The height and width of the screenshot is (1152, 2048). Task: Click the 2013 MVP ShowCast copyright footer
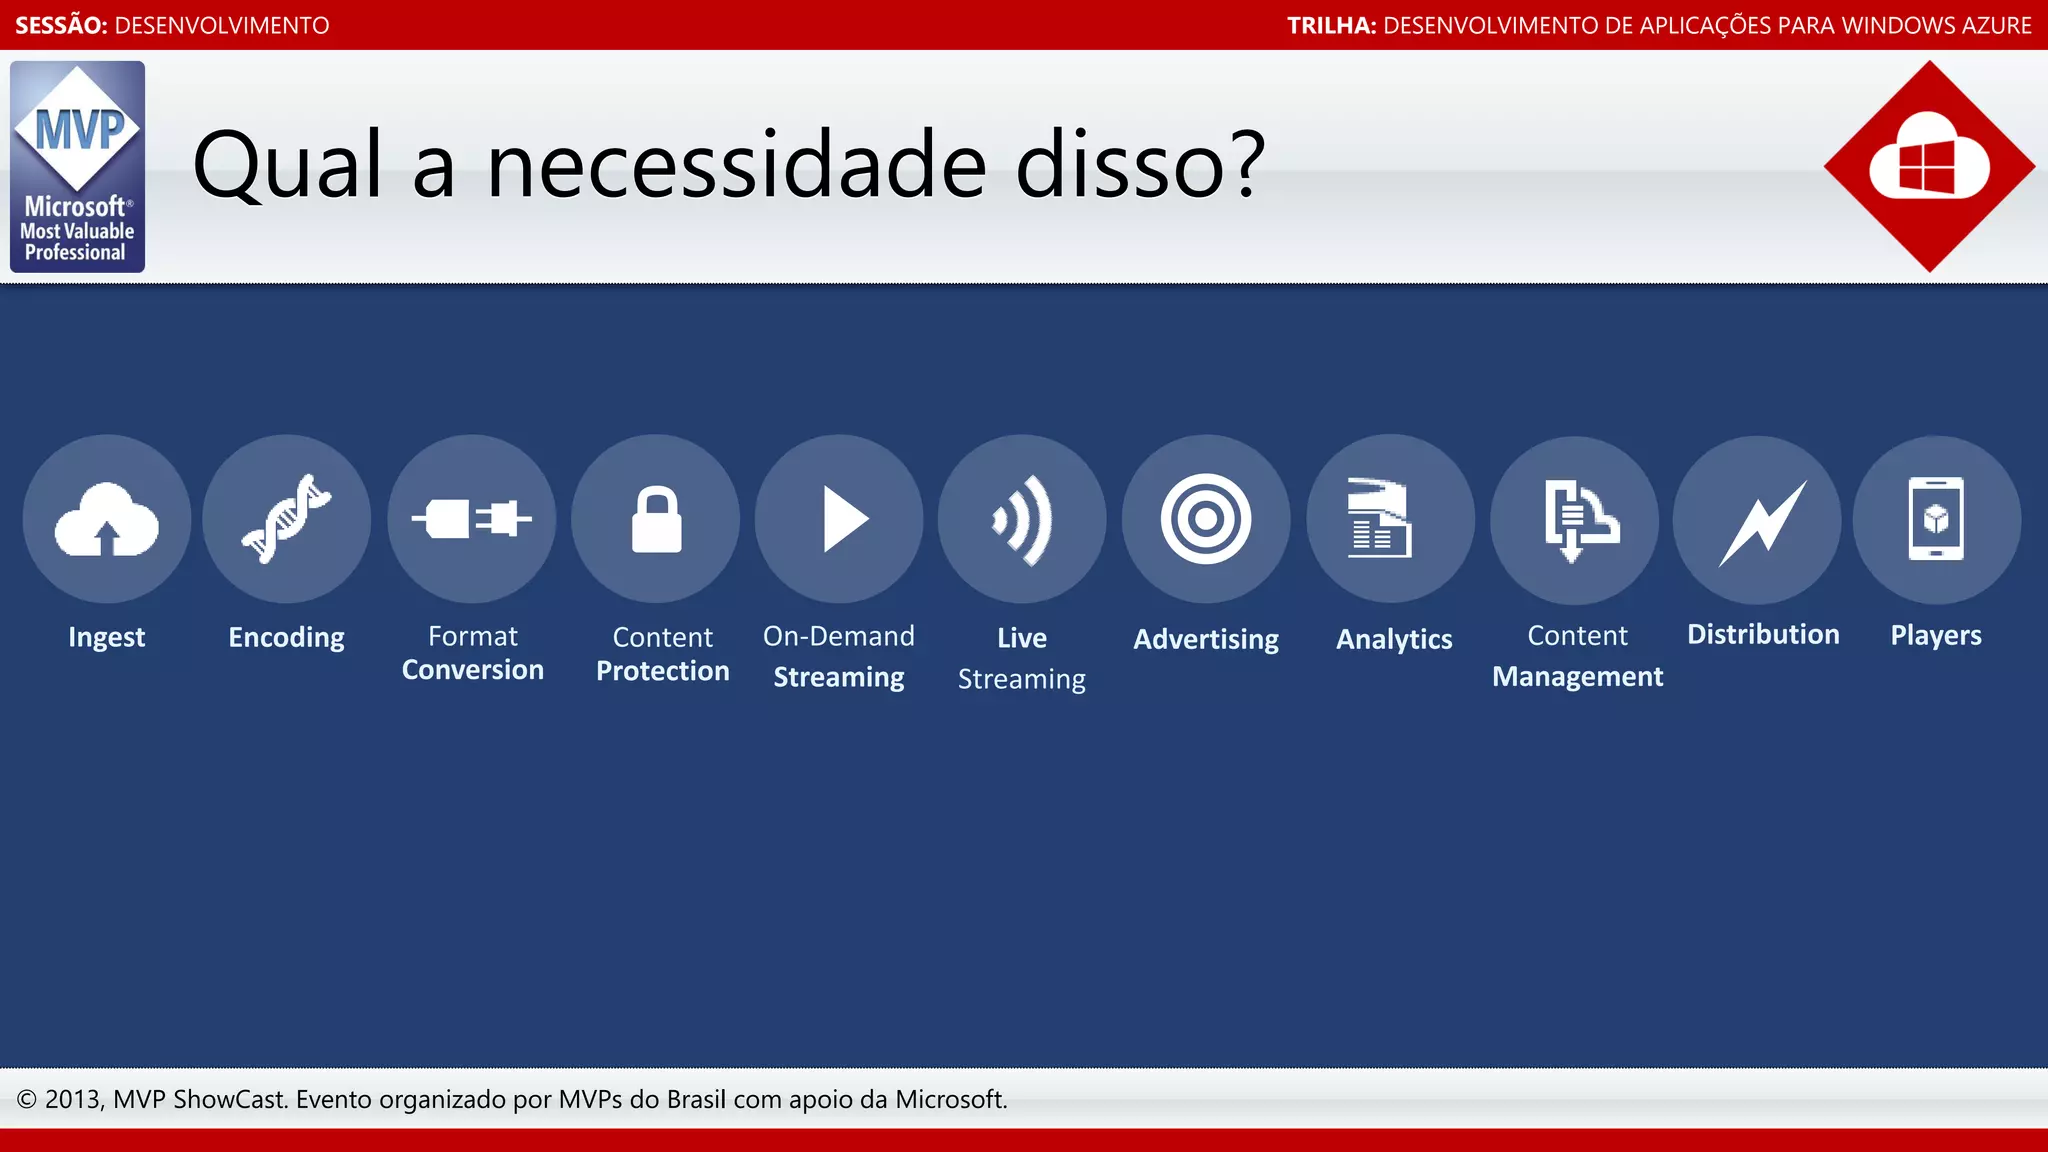tap(512, 1100)
